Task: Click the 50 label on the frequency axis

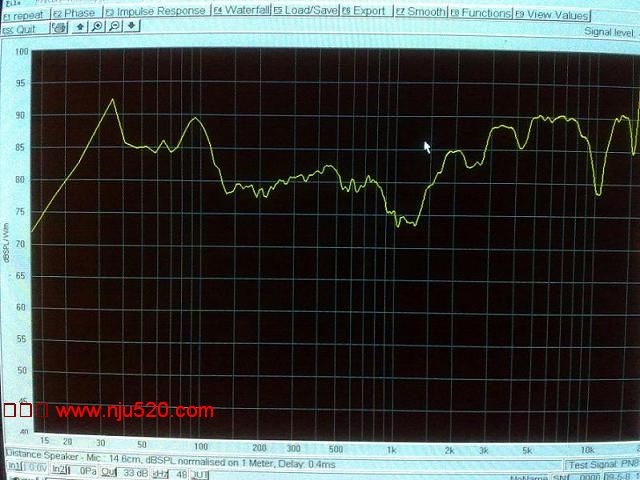Action: [x=141, y=444]
